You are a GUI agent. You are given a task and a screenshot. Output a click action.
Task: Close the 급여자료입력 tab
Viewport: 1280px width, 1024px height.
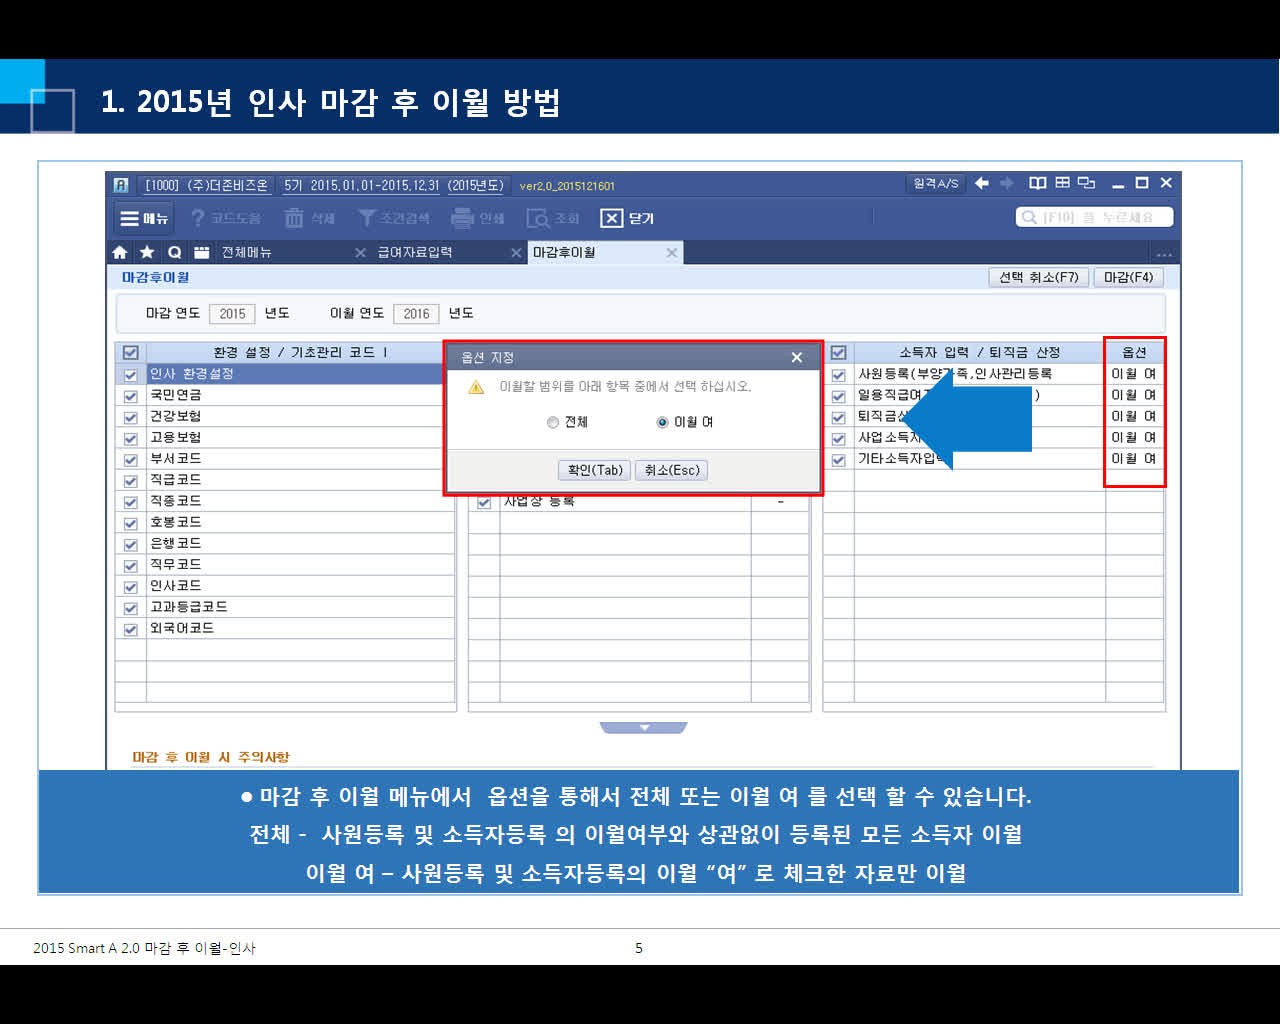(x=516, y=253)
